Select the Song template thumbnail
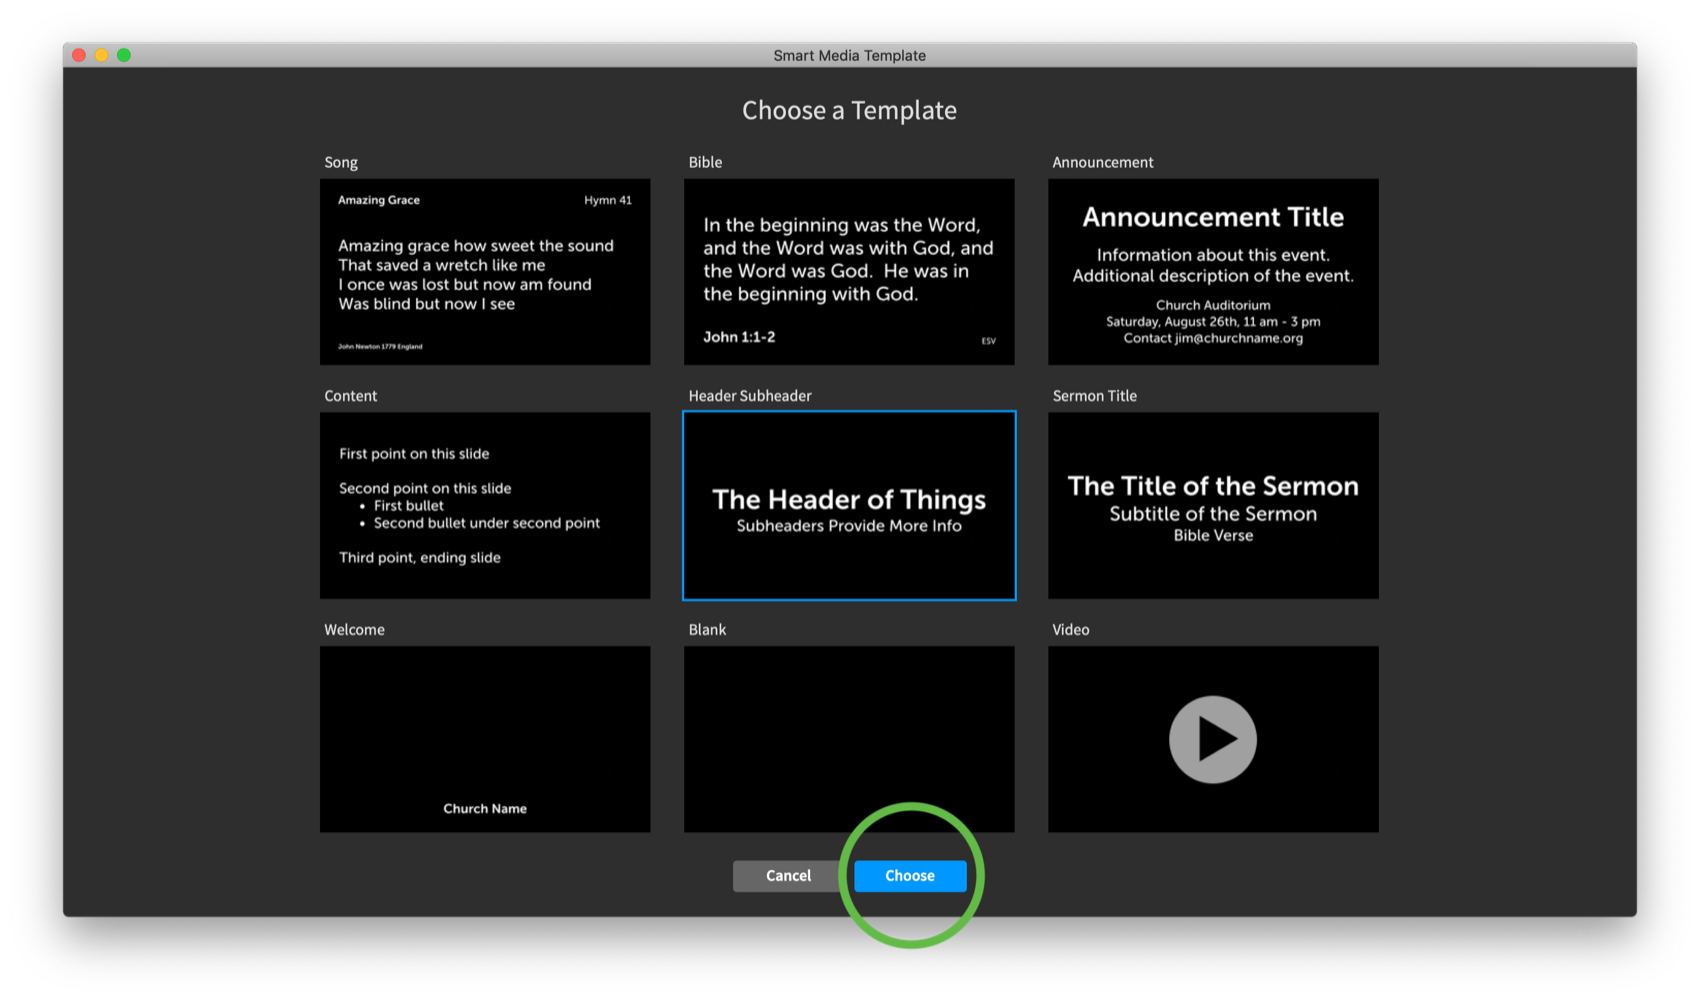Screen dimensions: 1700x1000 click(485, 272)
